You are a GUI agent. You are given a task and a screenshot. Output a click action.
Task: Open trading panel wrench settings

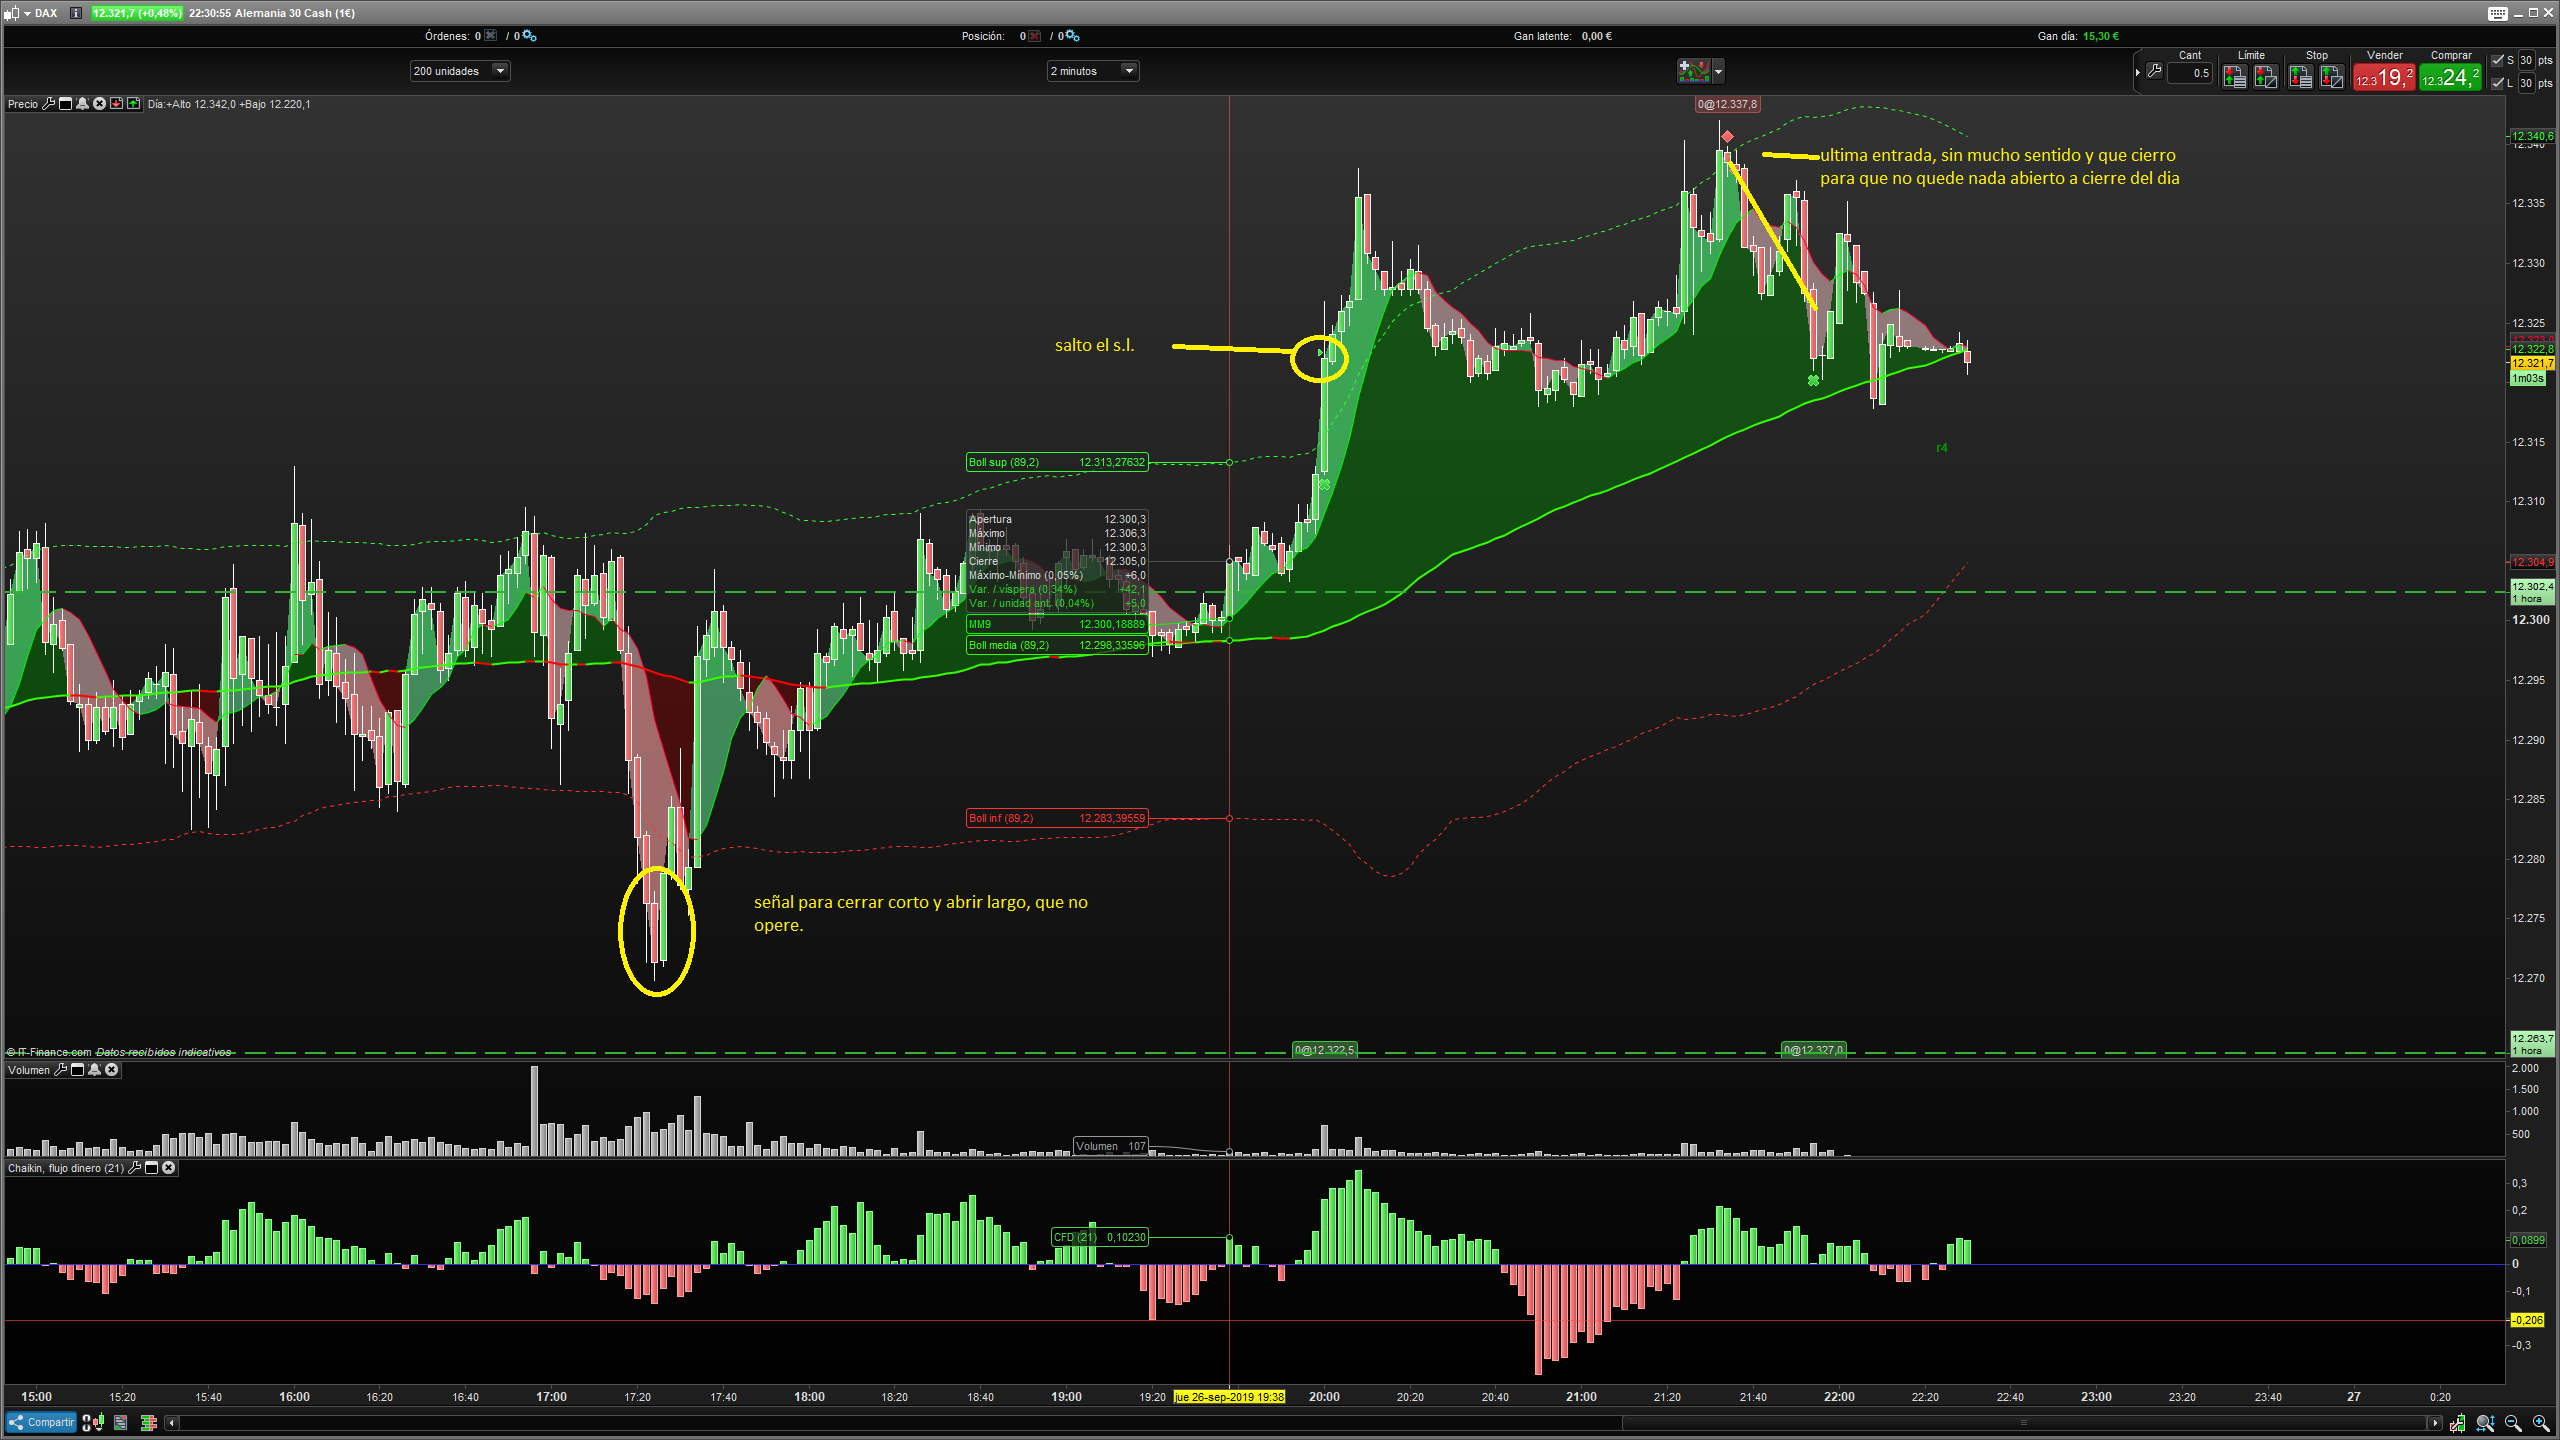point(2154,71)
